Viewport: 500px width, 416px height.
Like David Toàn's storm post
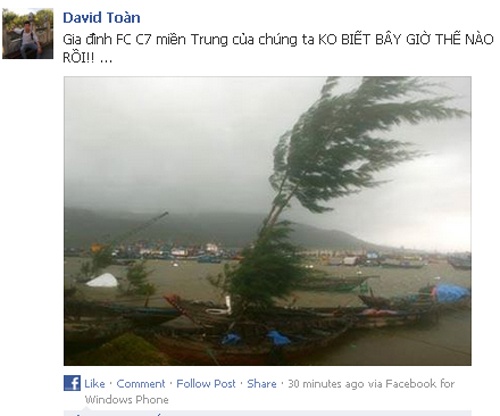coord(95,384)
